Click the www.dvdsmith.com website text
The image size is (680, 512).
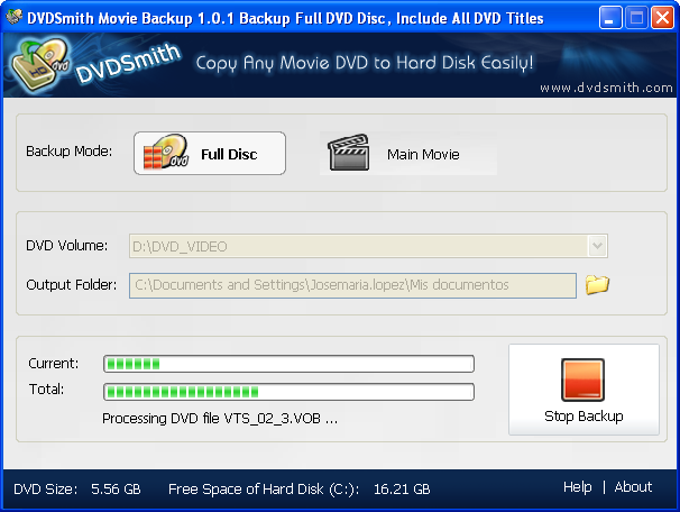(x=606, y=88)
